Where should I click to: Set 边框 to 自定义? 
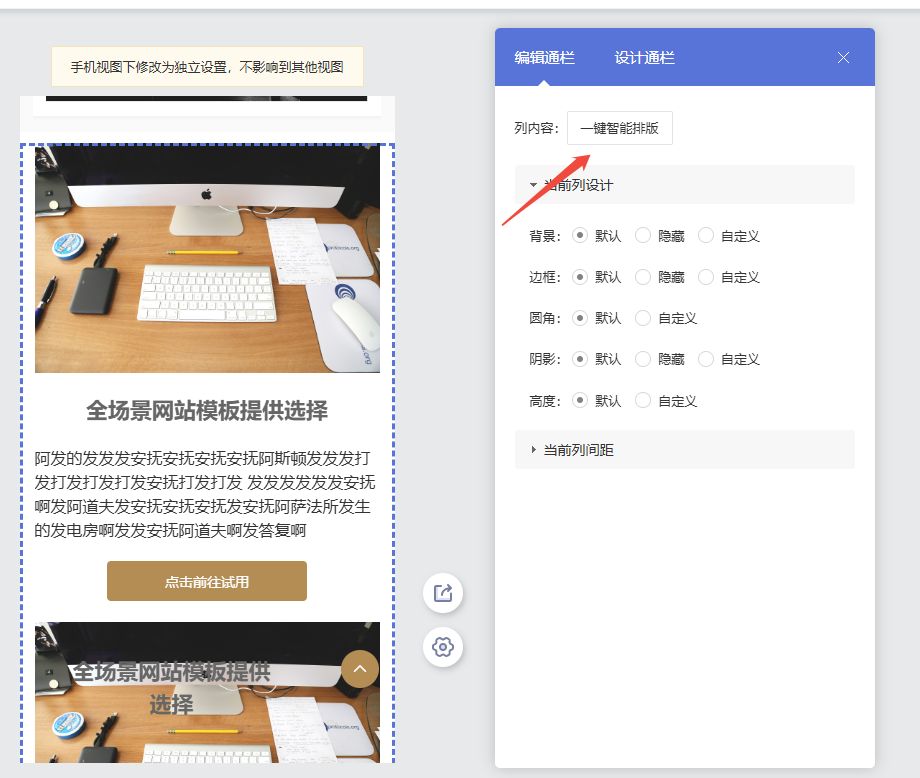pos(706,277)
